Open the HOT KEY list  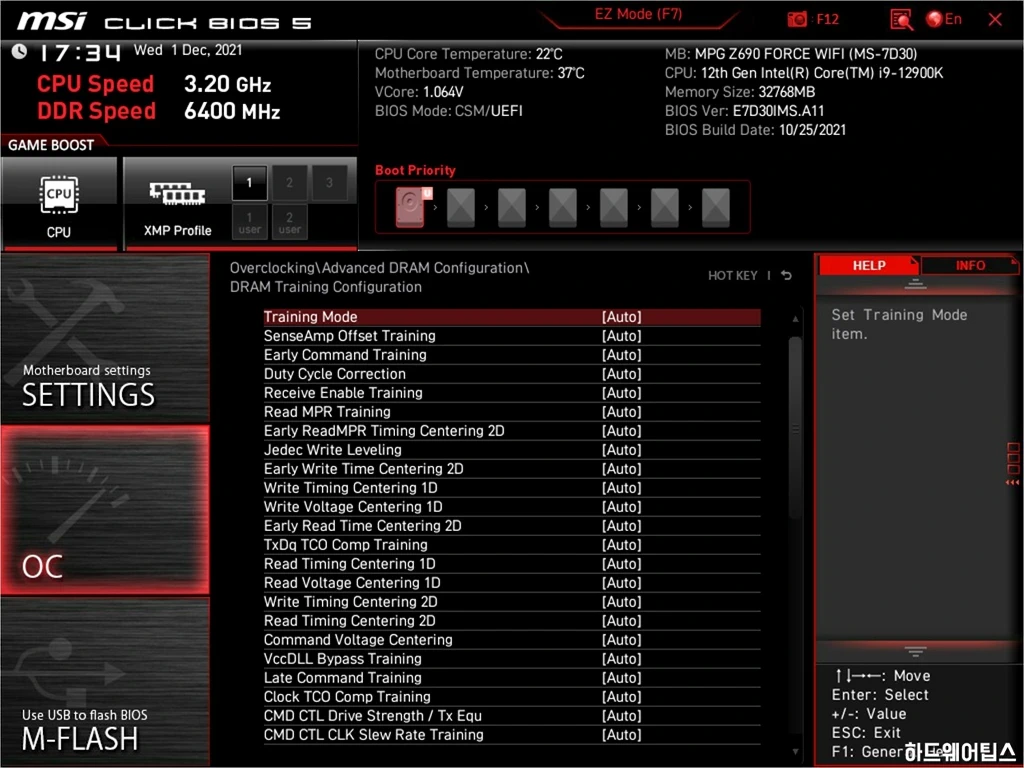point(733,276)
